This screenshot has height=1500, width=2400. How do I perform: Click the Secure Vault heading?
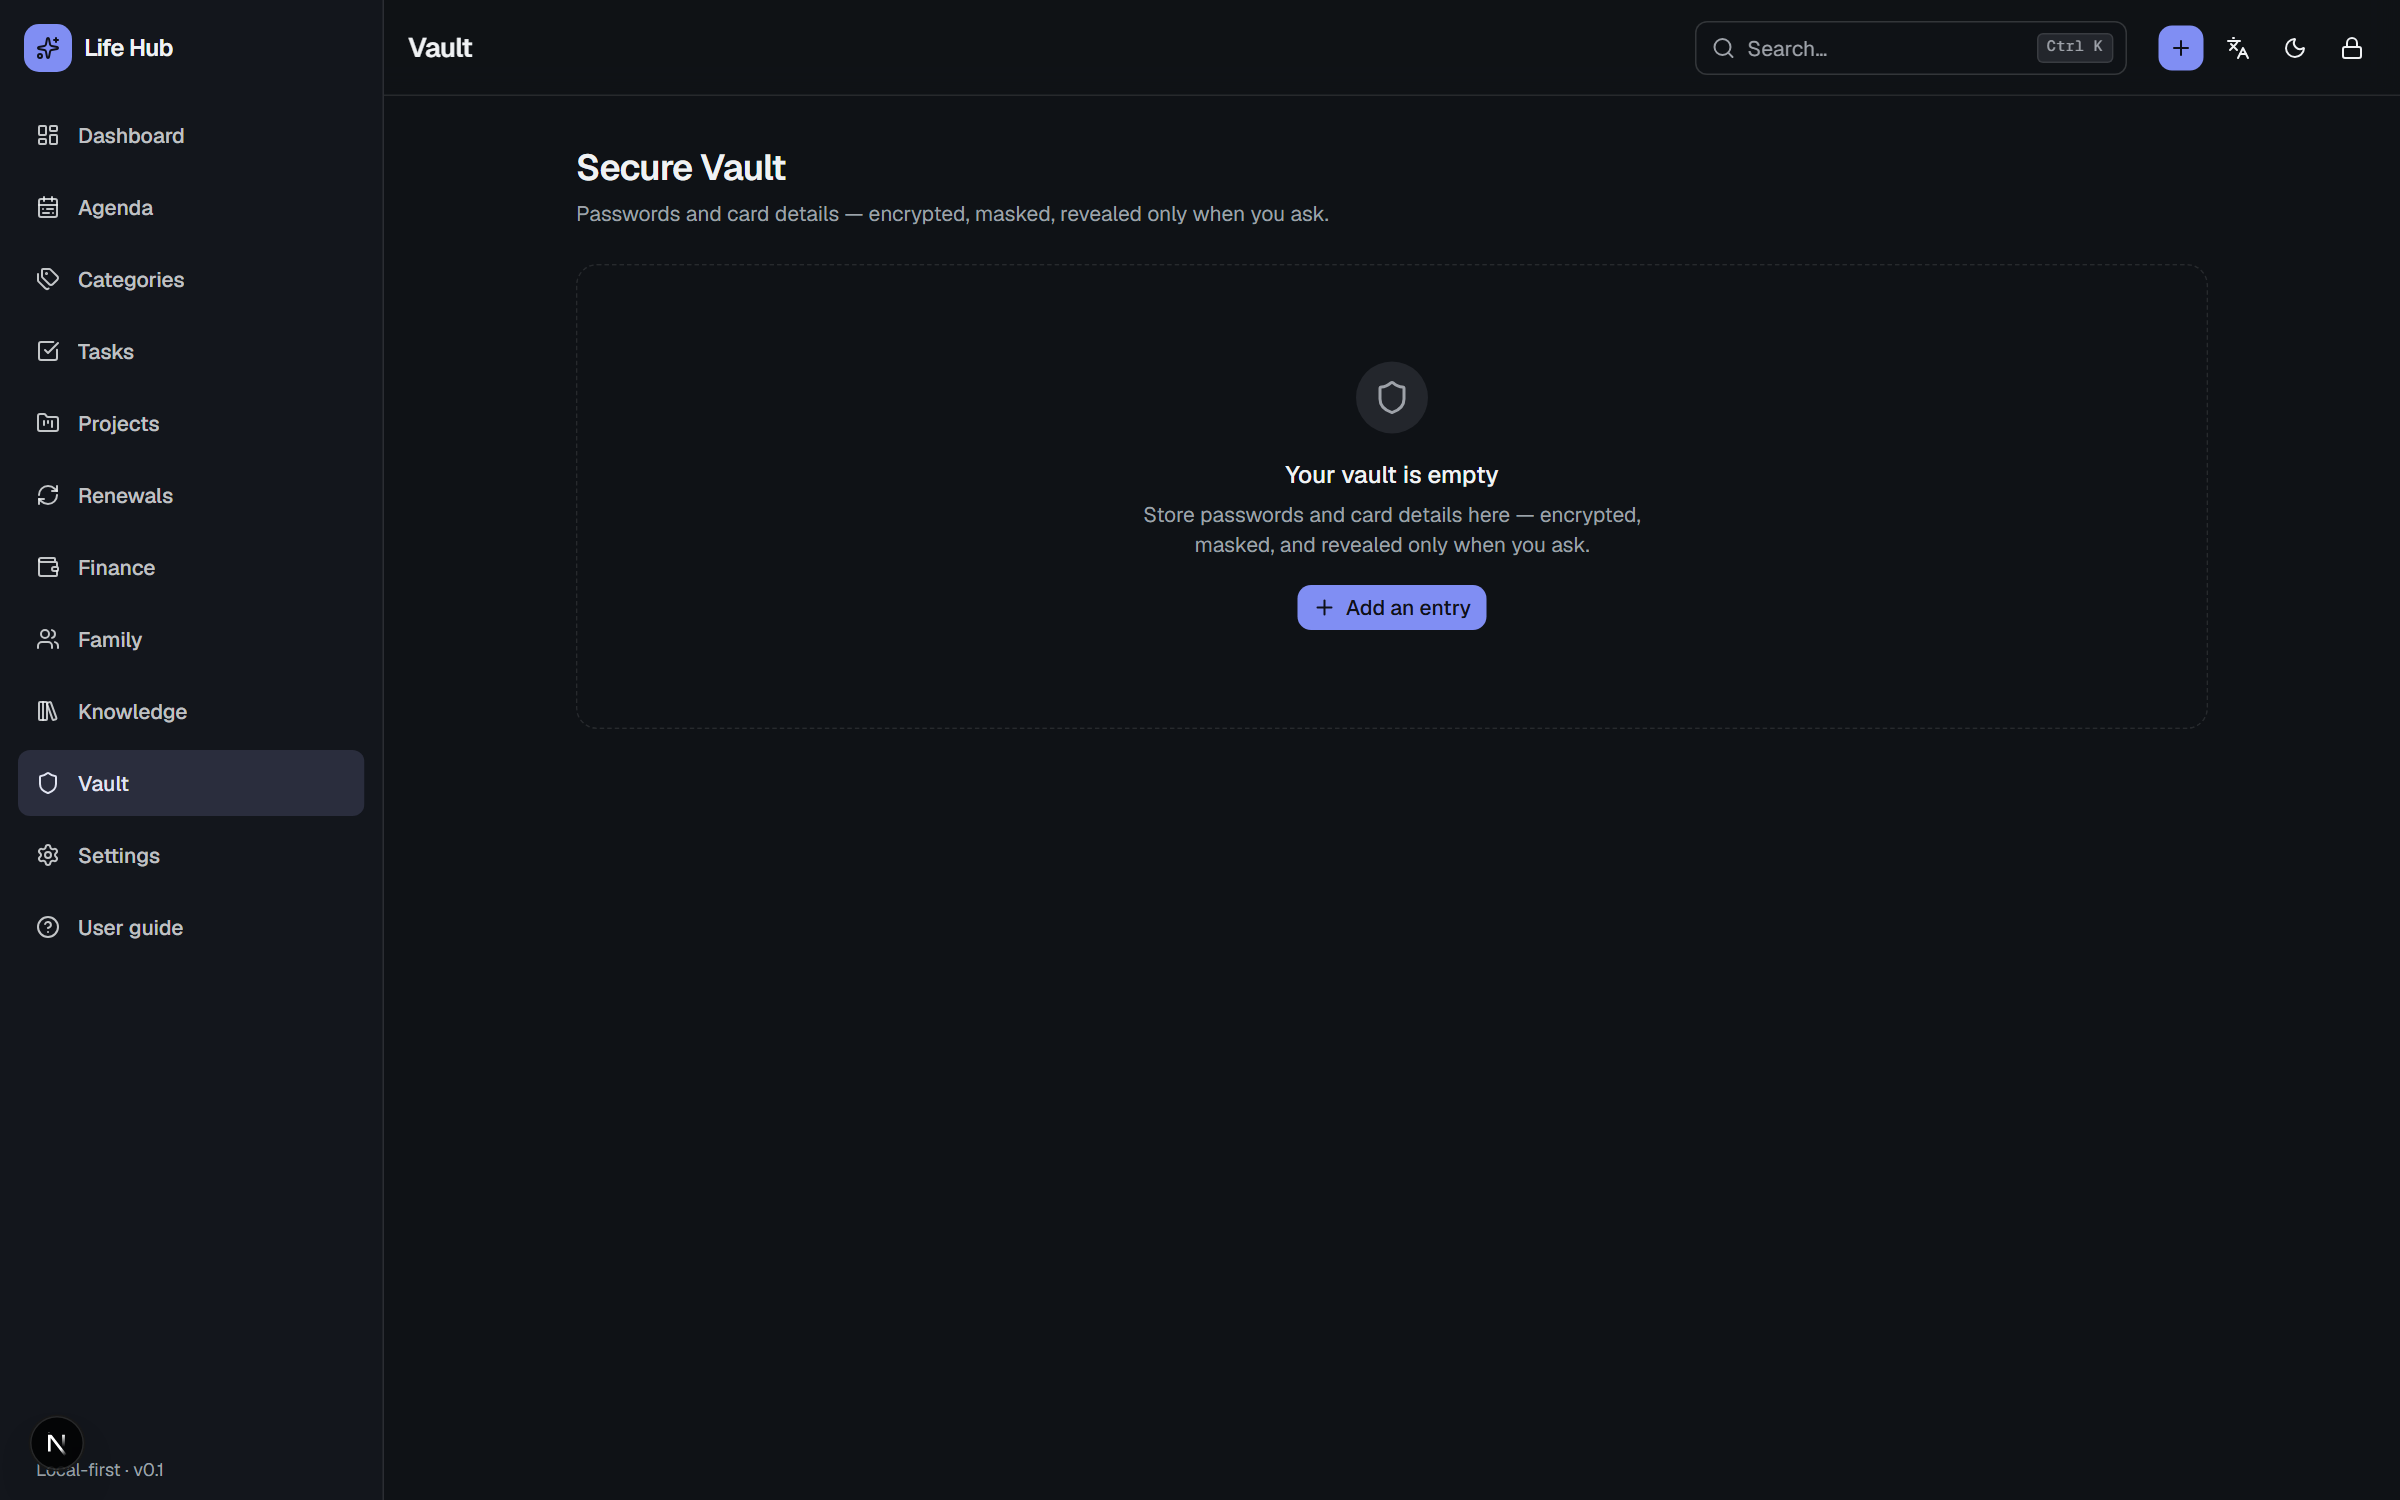tap(681, 168)
